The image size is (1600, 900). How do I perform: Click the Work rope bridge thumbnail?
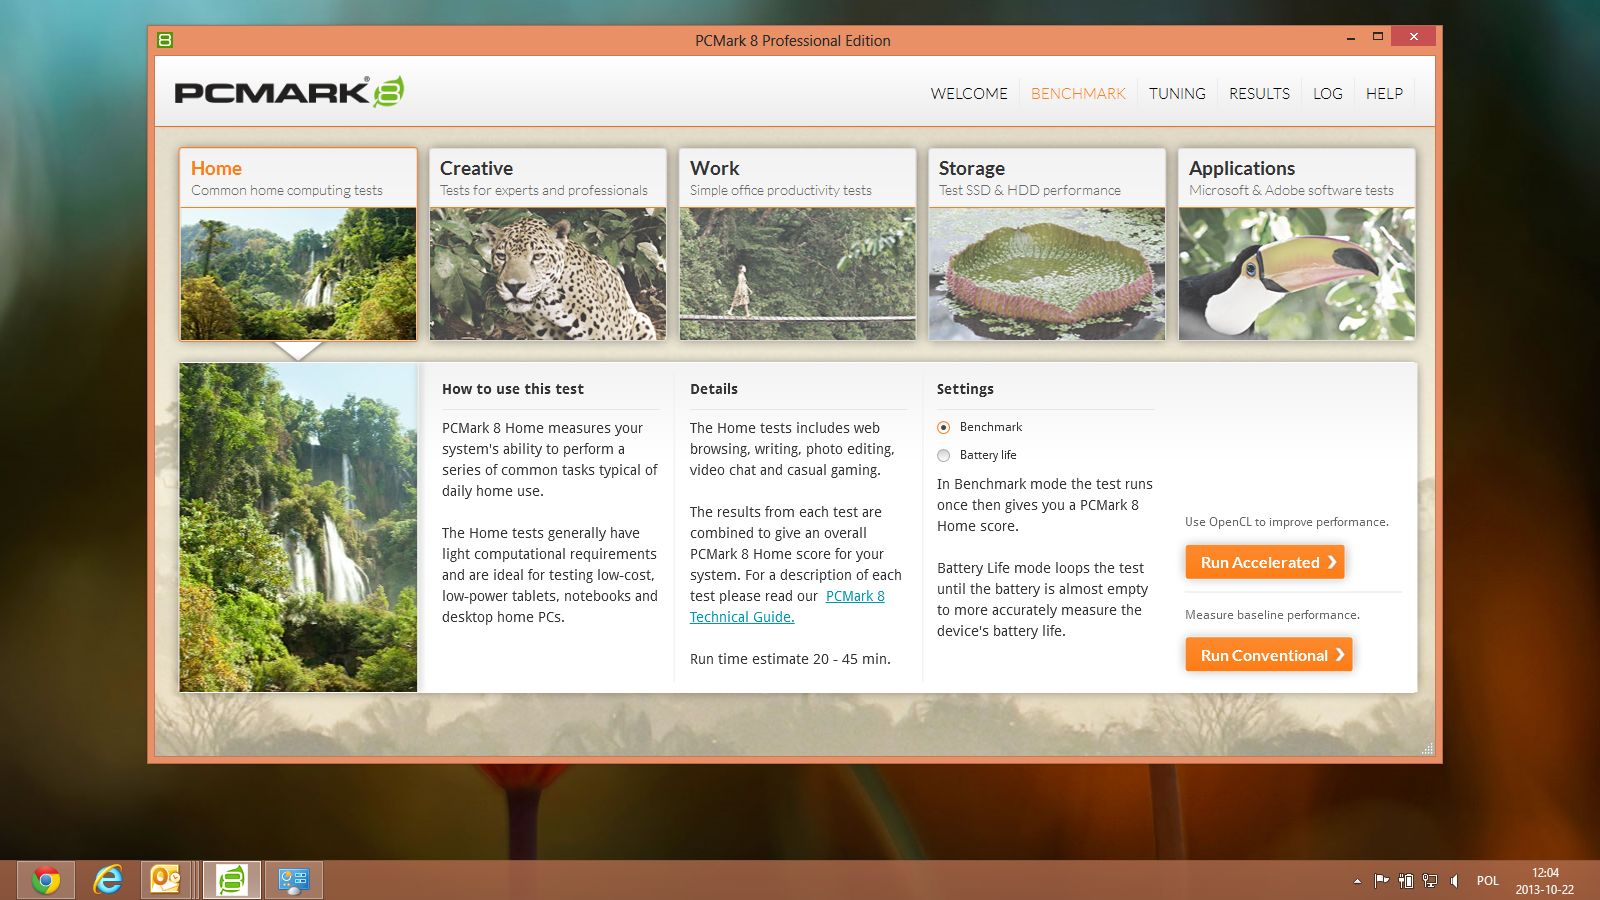coord(798,274)
